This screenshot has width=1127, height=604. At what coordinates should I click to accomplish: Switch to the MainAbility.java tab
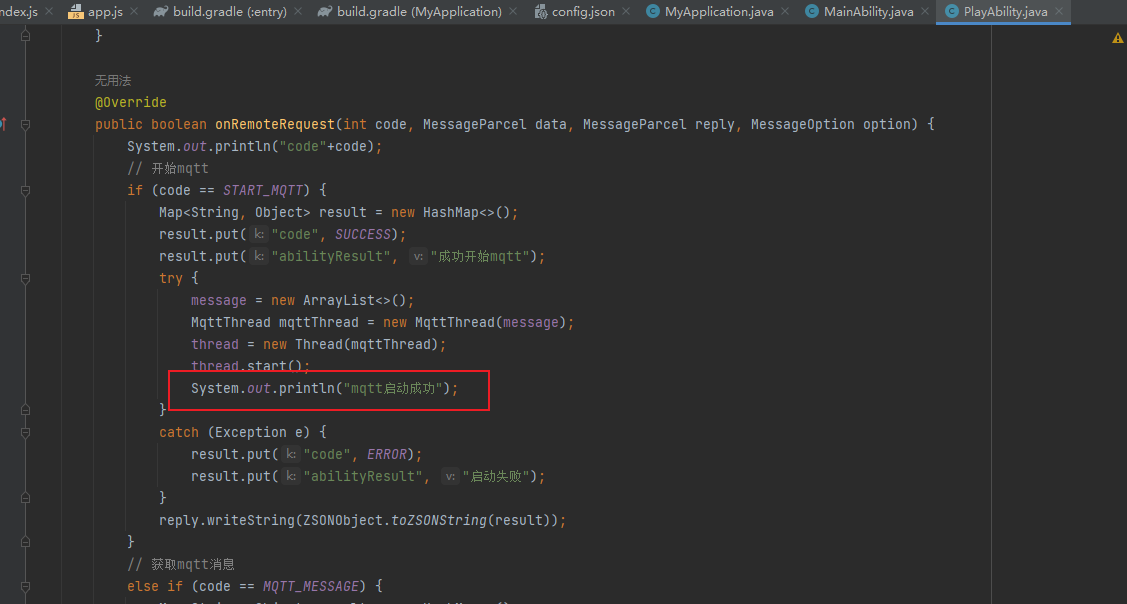click(869, 12)
